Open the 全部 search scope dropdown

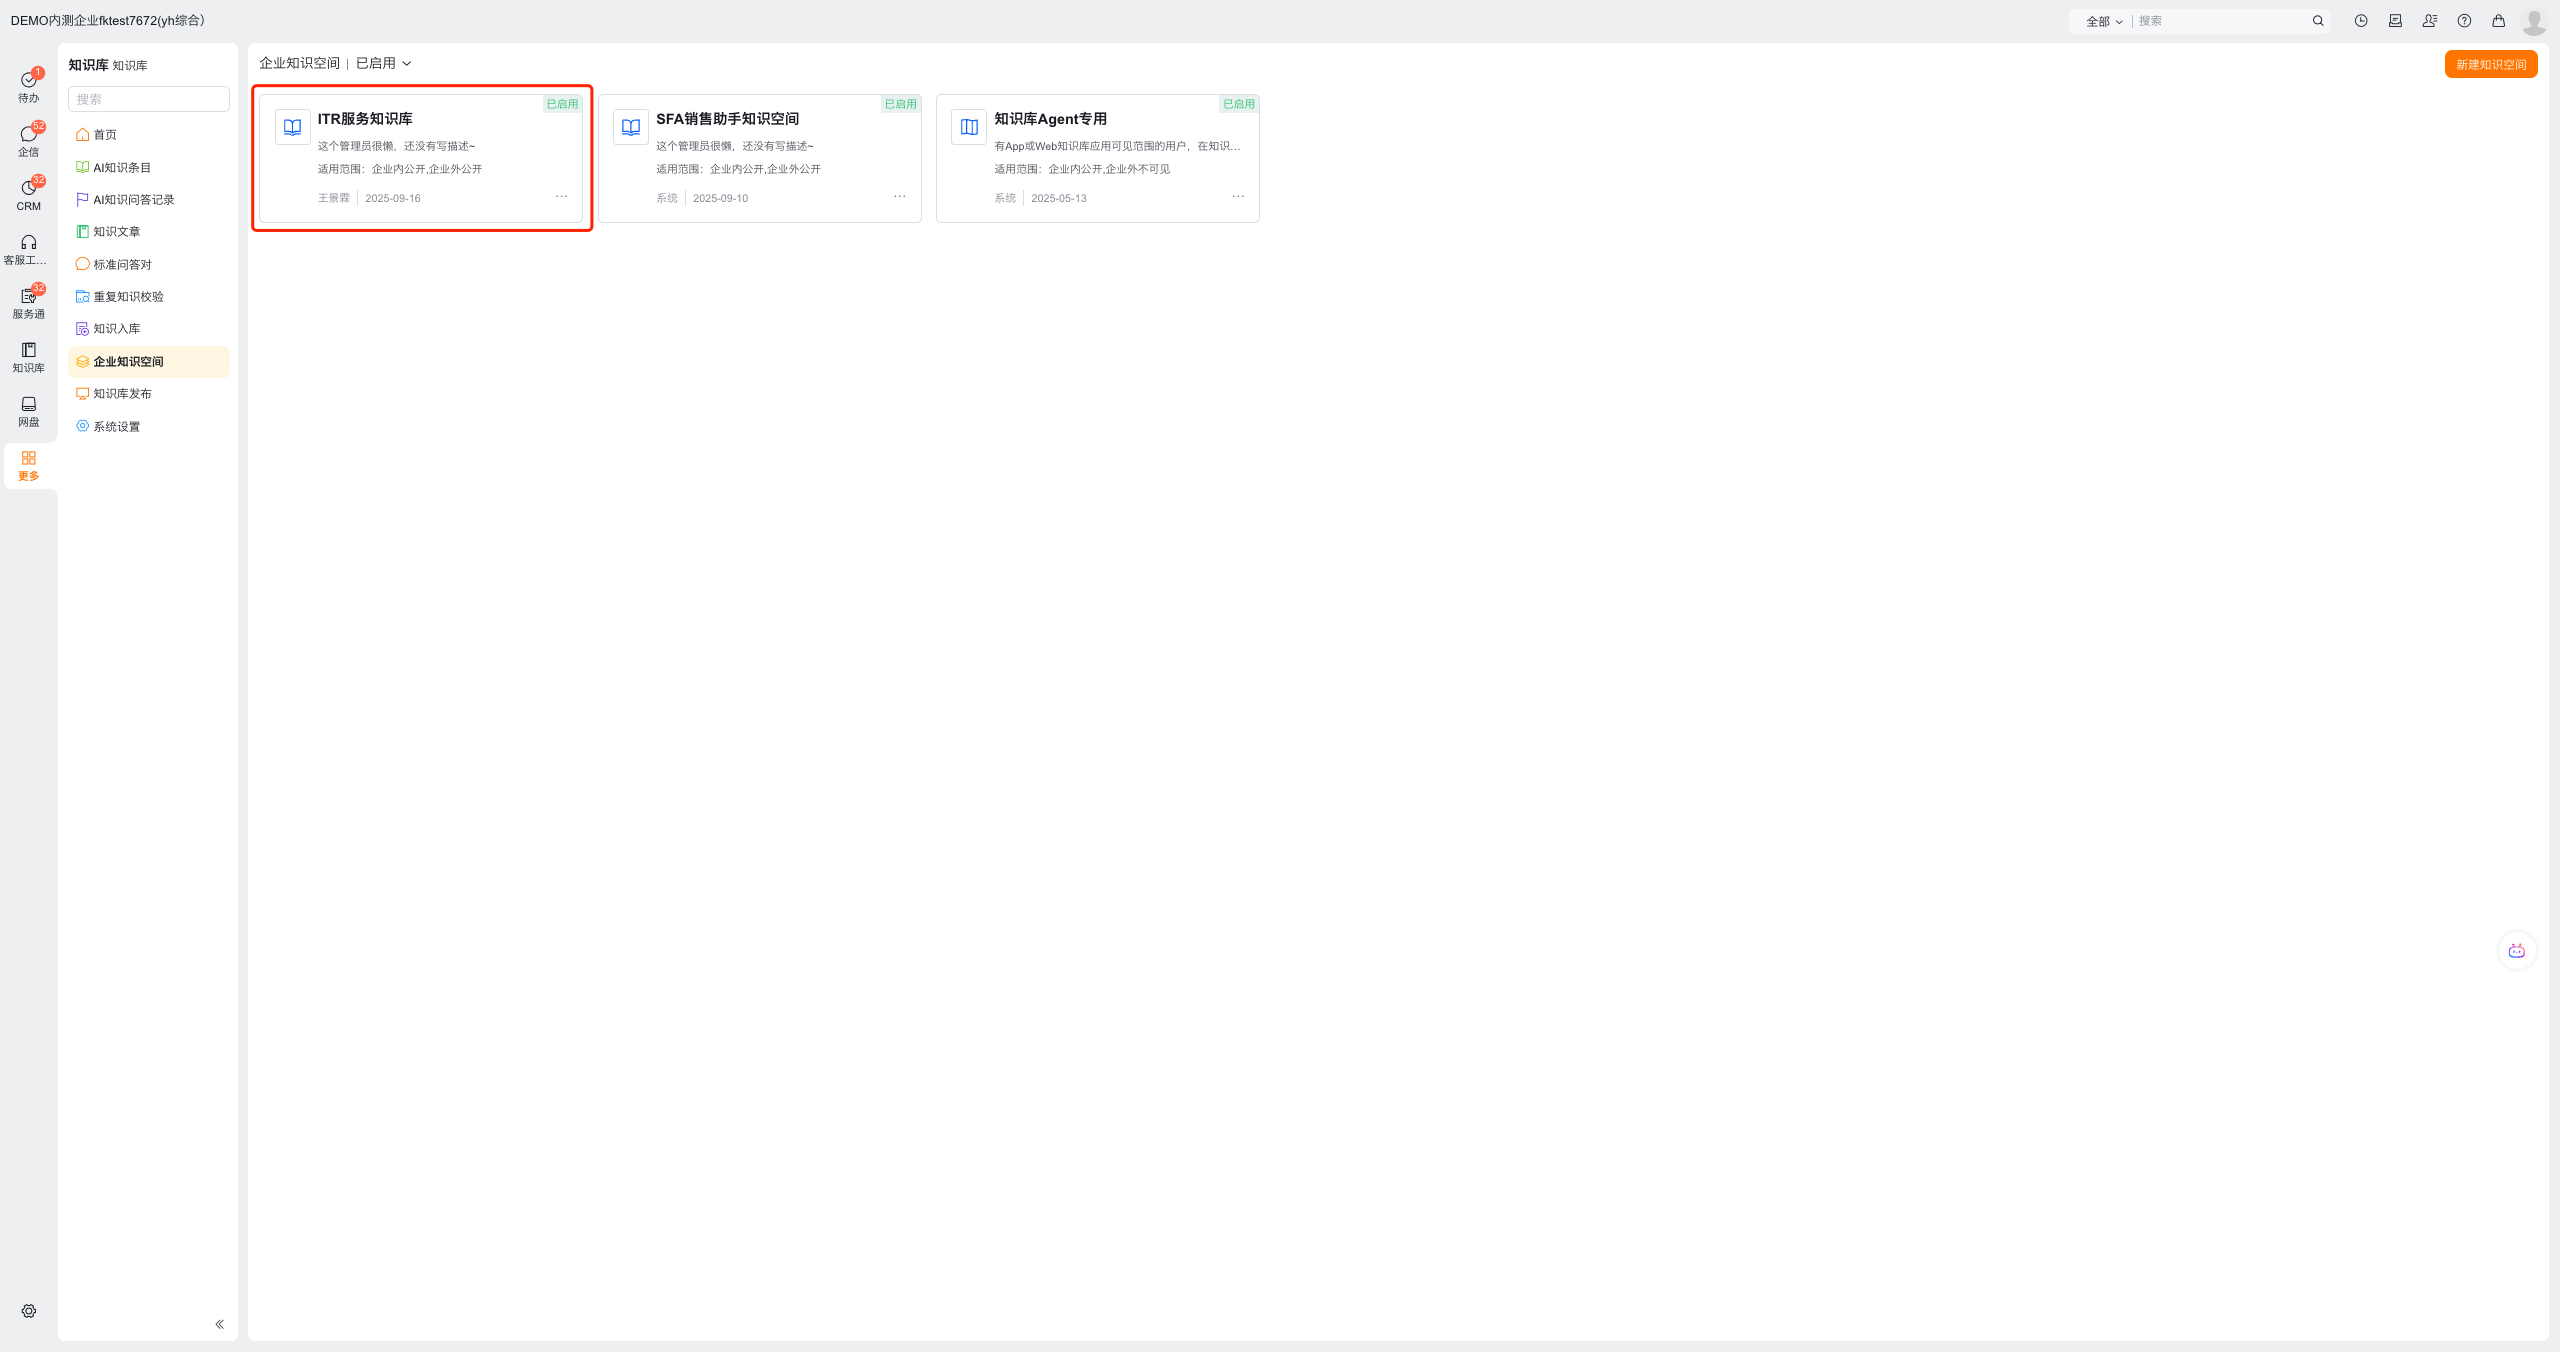tap(2104, 21)
